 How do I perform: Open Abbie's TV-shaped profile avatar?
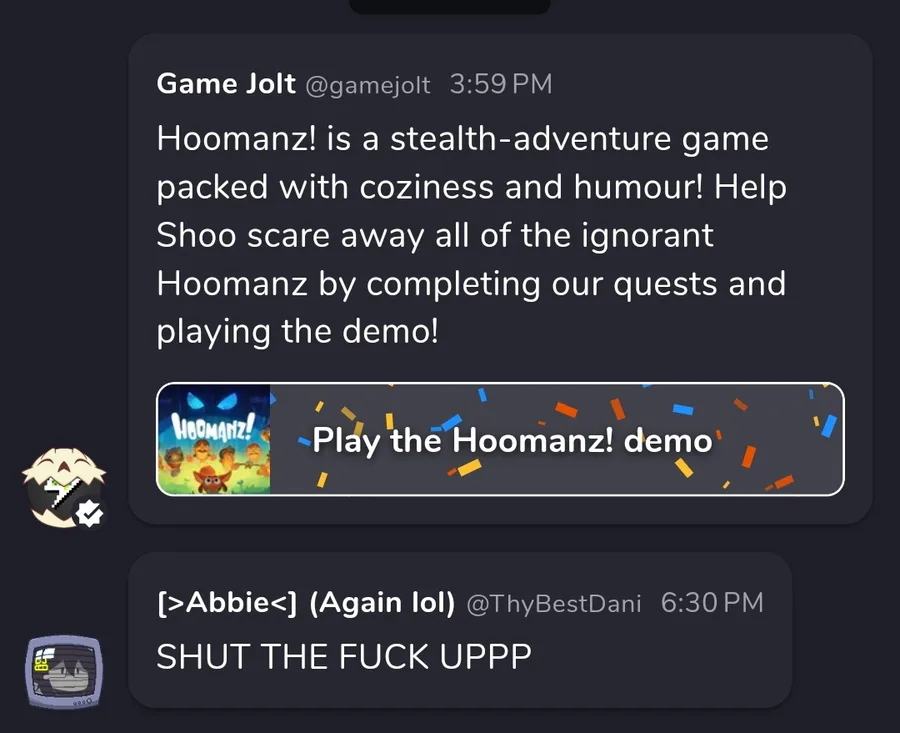coord(64,672)
